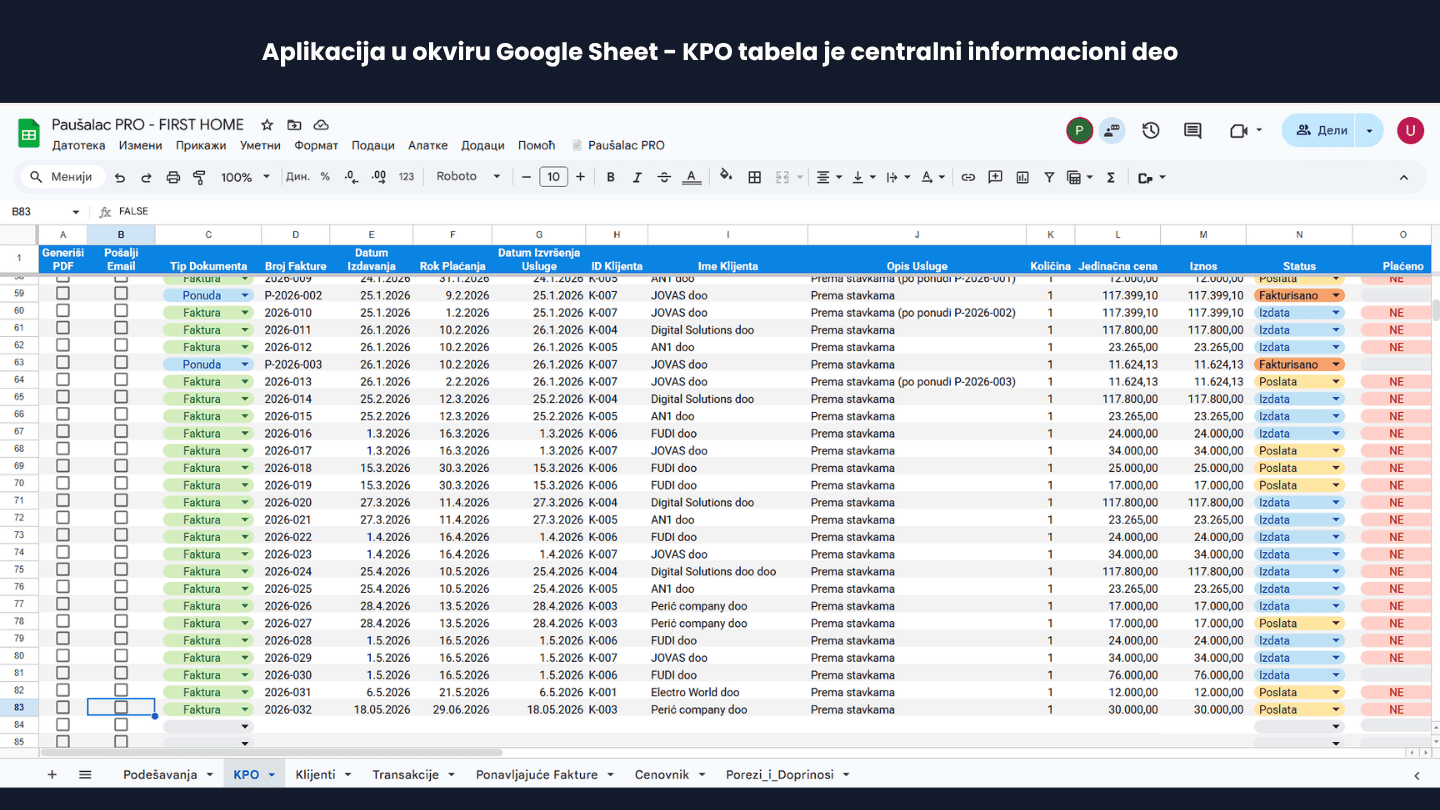This screenshot has width=1440, height=810.
Task: Click the Redo arrow in toolbar
Action: pos(146,177)
